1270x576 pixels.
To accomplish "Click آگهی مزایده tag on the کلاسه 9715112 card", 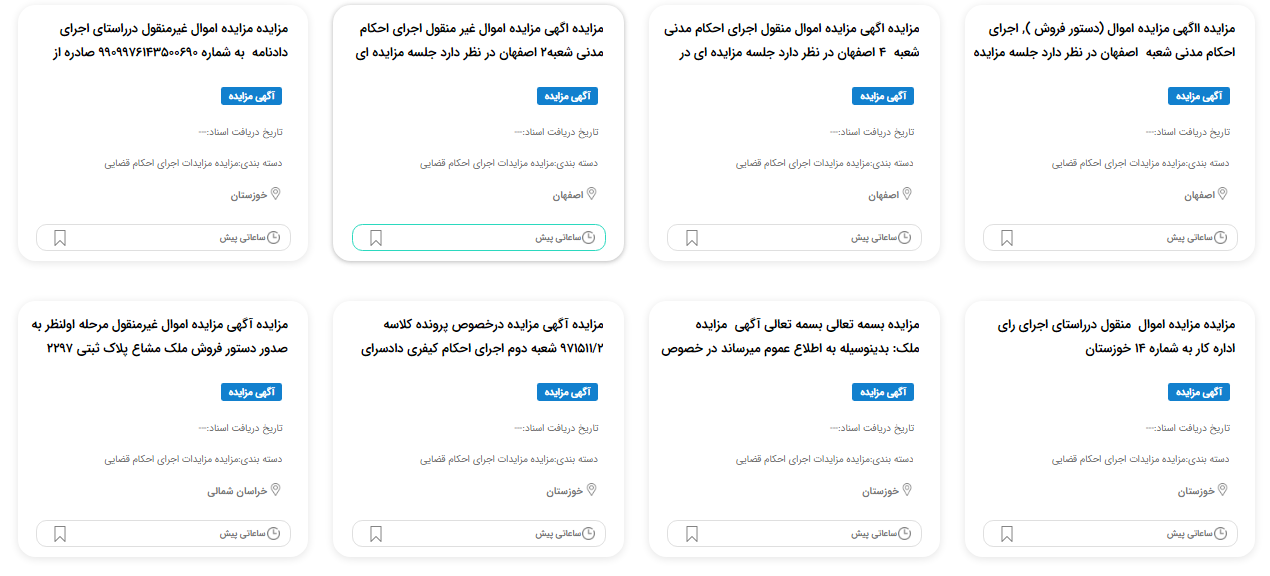I will tap(568, 392).
